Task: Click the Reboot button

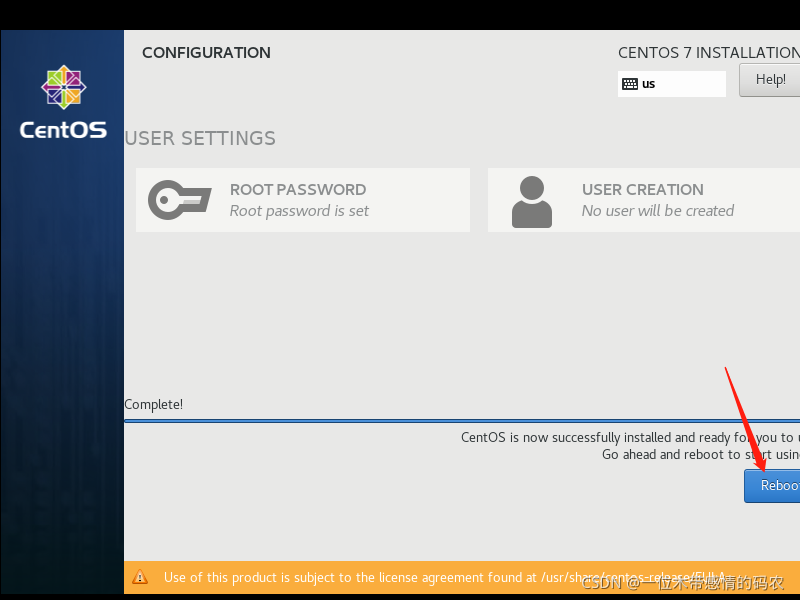Action: 773,486
